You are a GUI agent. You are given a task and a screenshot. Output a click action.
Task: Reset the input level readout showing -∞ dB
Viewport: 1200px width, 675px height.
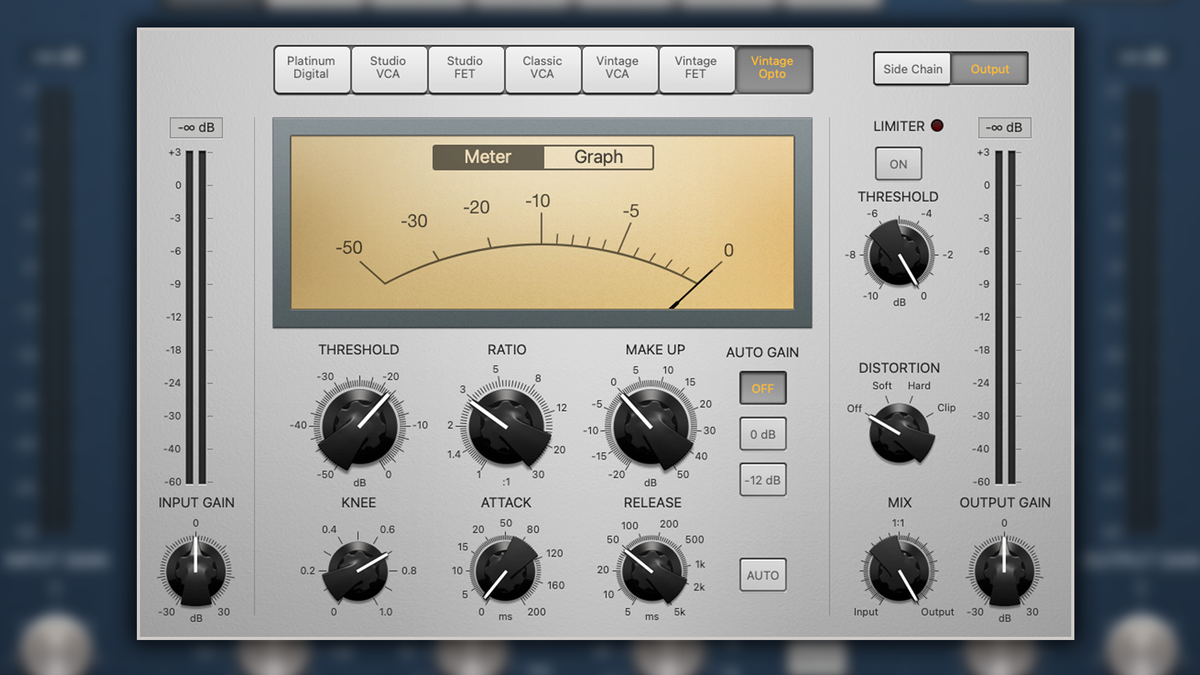coord(196,128)
